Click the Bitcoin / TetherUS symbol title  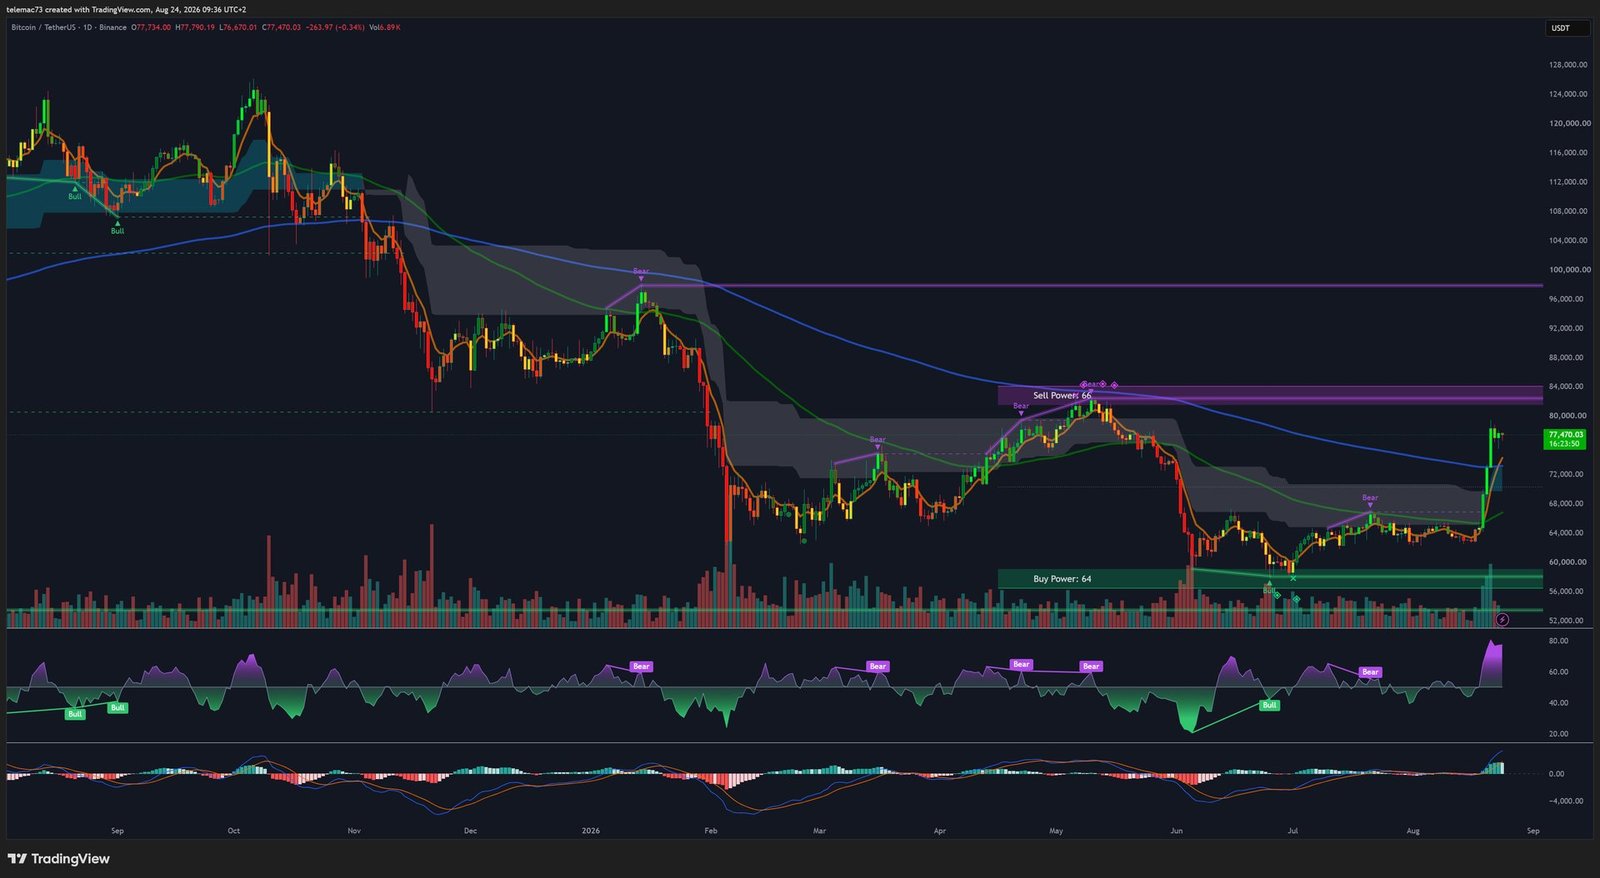(43, 27)
